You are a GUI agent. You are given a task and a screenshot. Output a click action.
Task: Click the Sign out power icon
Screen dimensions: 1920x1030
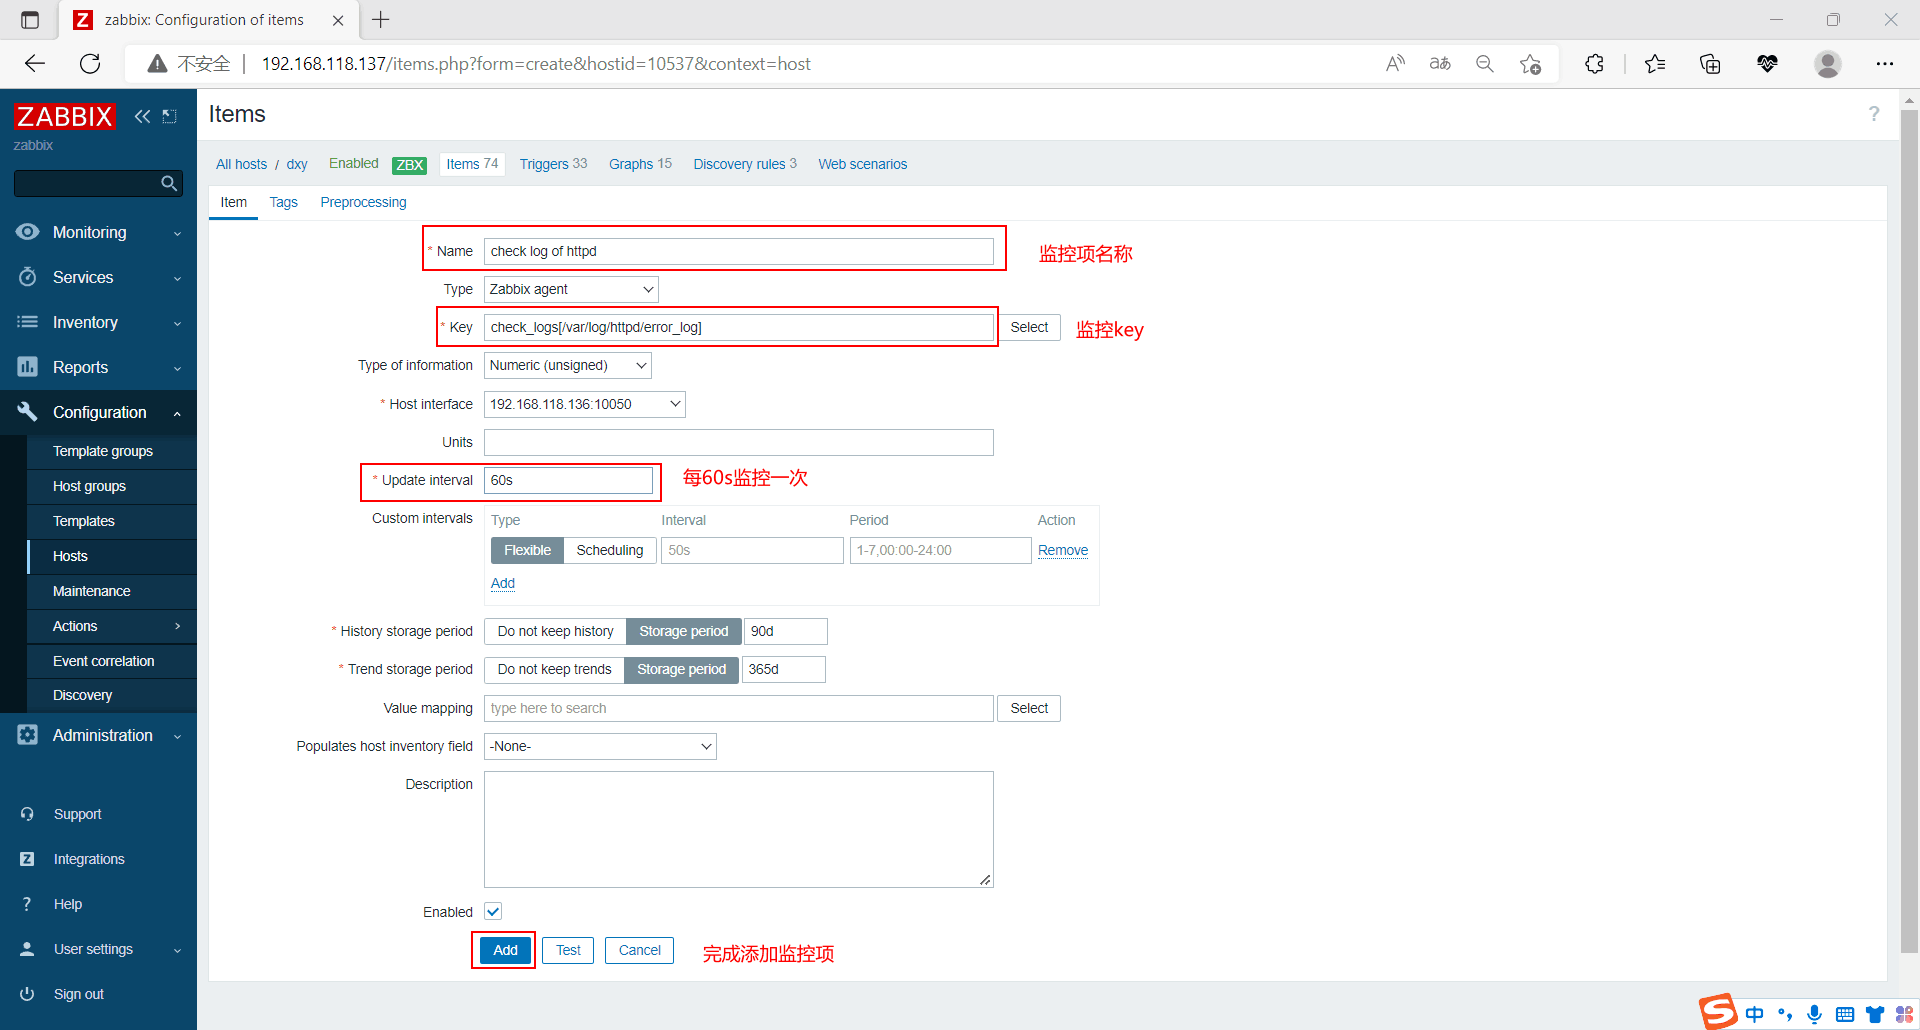click(27, 994)
